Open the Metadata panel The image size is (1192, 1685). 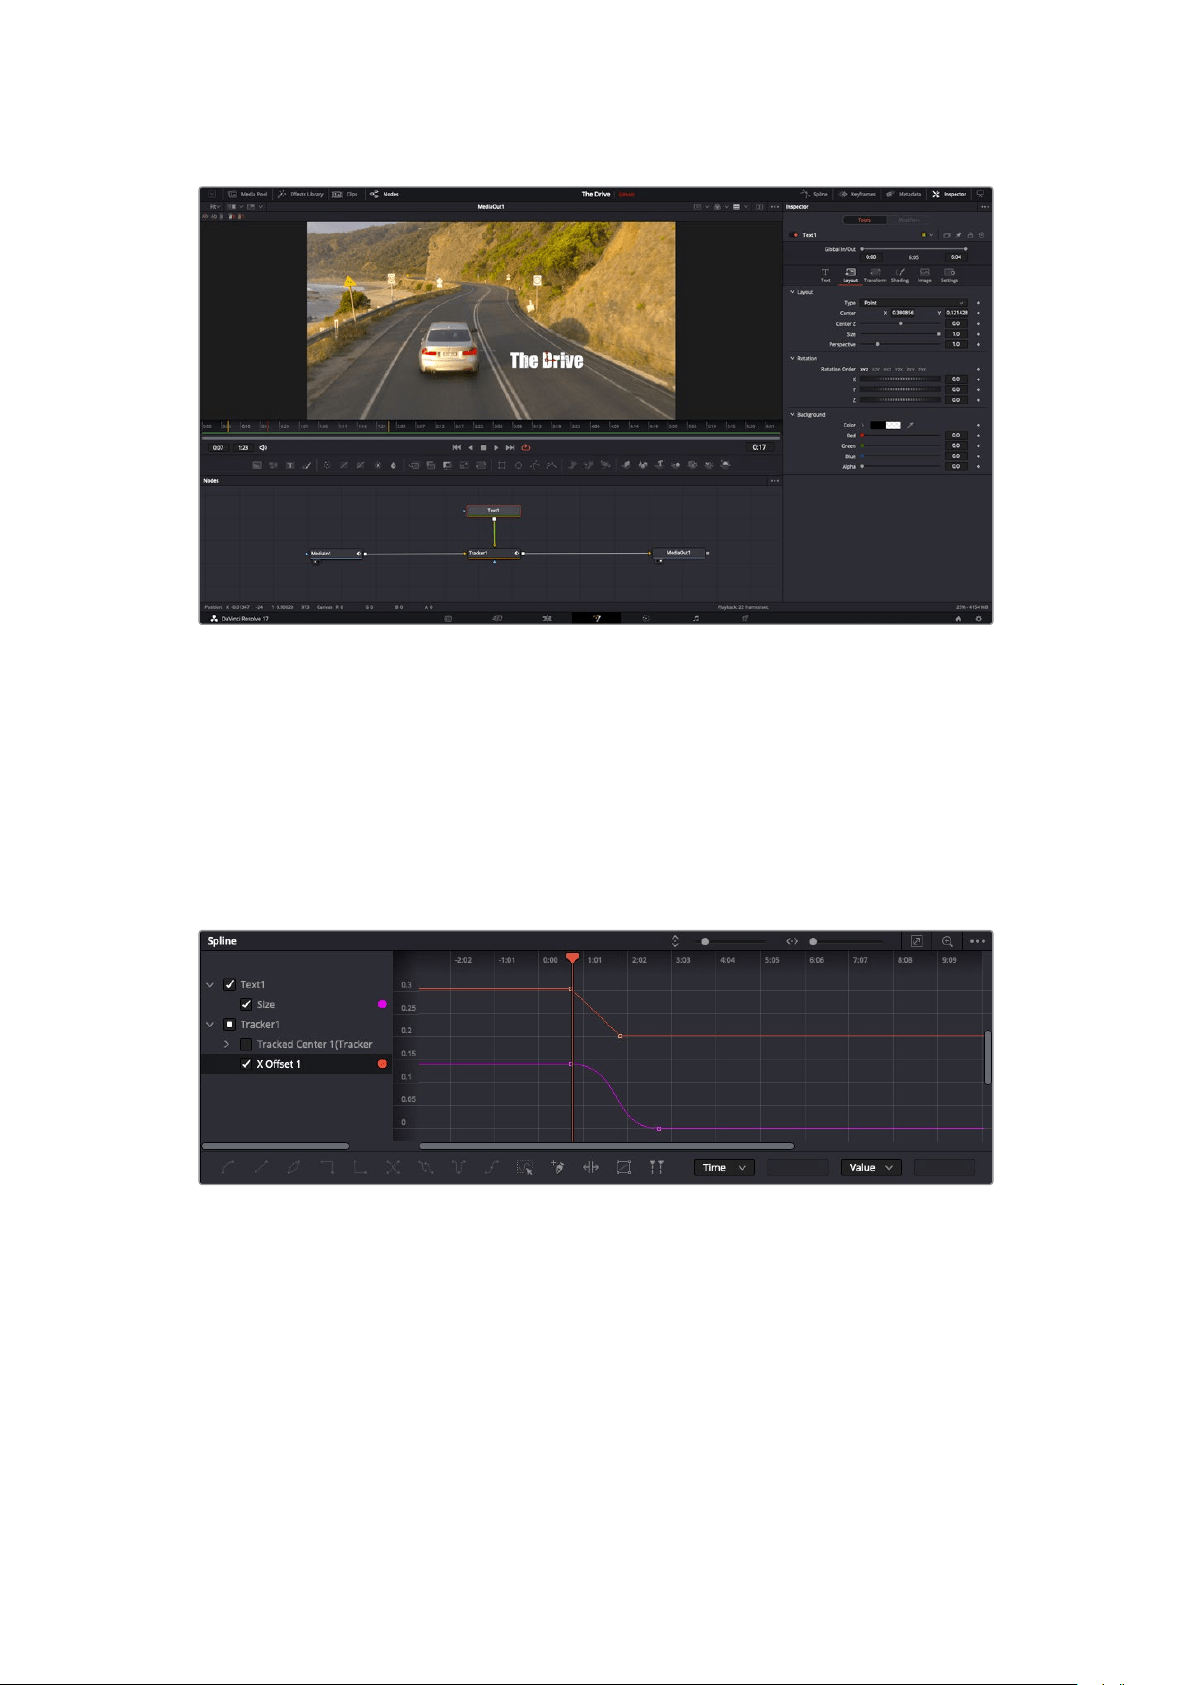coord(904,194)
